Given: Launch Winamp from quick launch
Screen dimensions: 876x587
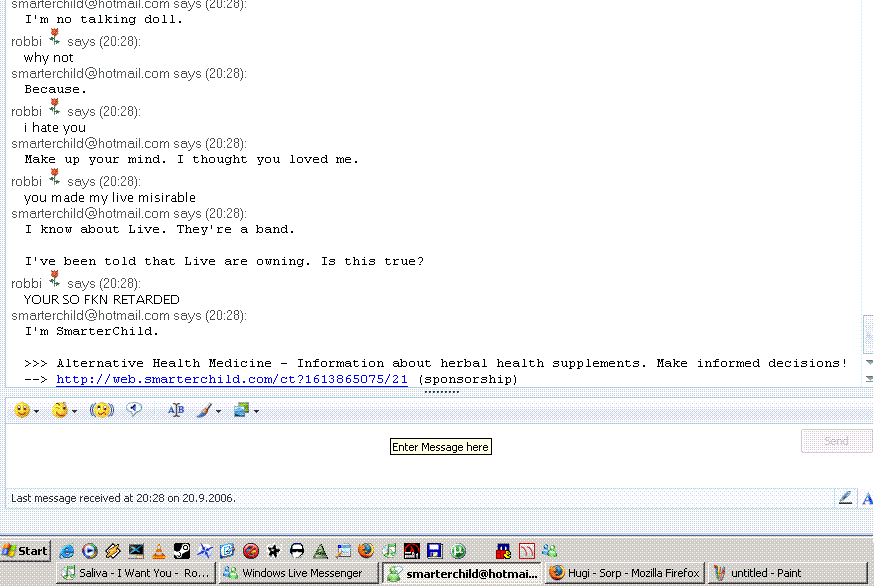Looking at the screenshot, I should click(113, 551).
